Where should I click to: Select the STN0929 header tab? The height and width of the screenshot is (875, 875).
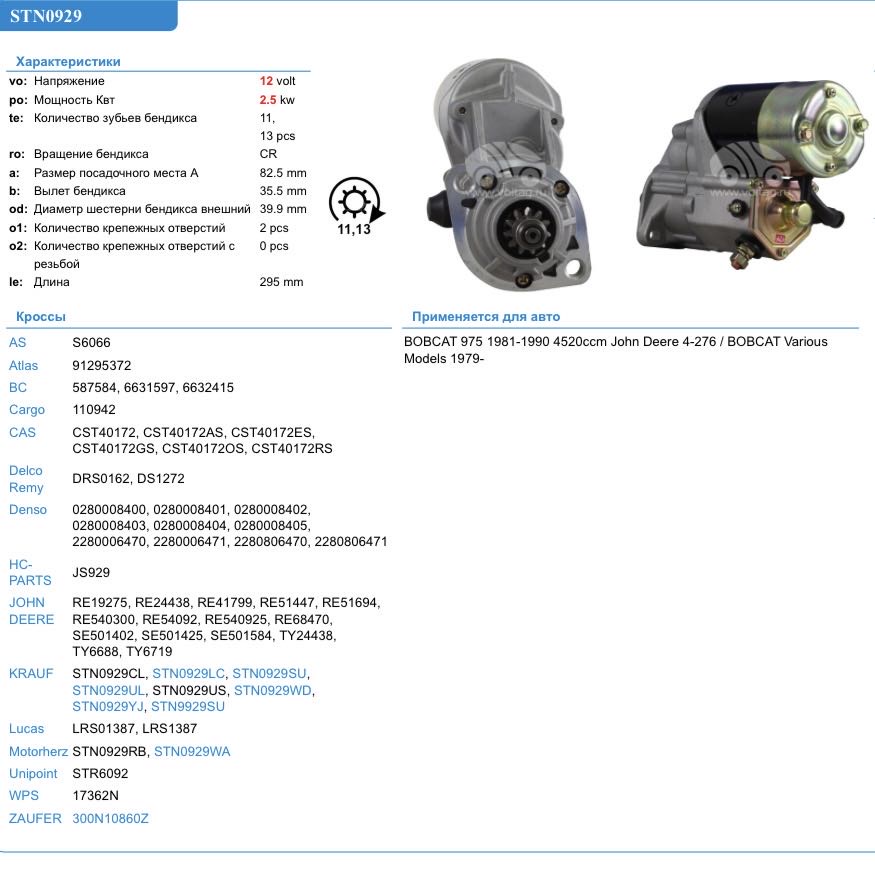pyautogui.click(x=47, y=16)
